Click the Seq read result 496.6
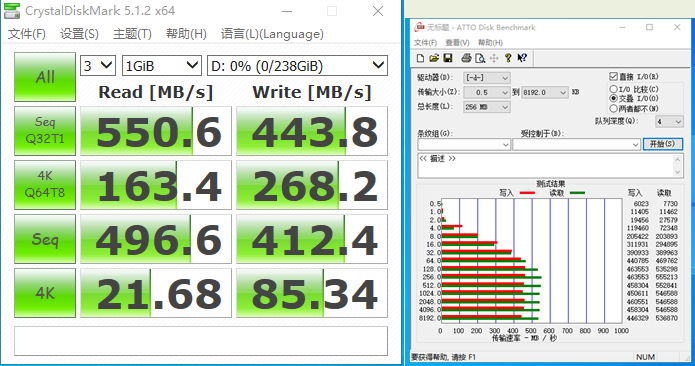The width and height of the screenshot is (695, 366). (x=156, y=239)
